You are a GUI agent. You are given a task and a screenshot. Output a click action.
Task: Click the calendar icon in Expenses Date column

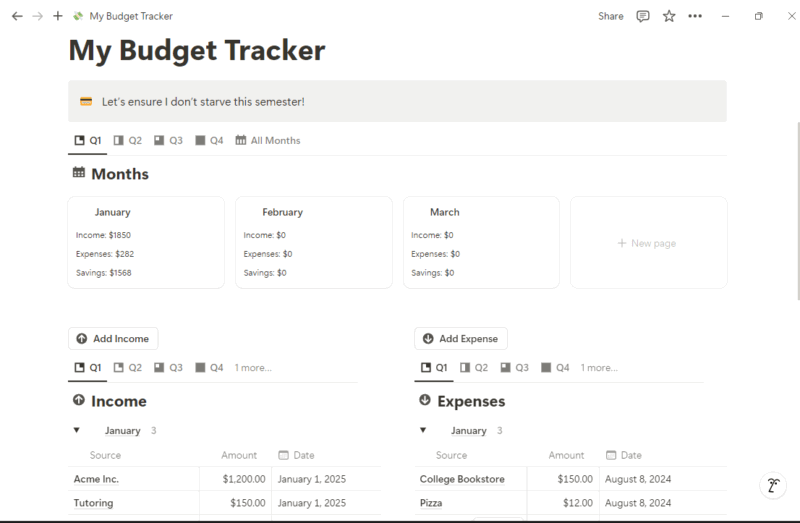[x=611, y=455]
